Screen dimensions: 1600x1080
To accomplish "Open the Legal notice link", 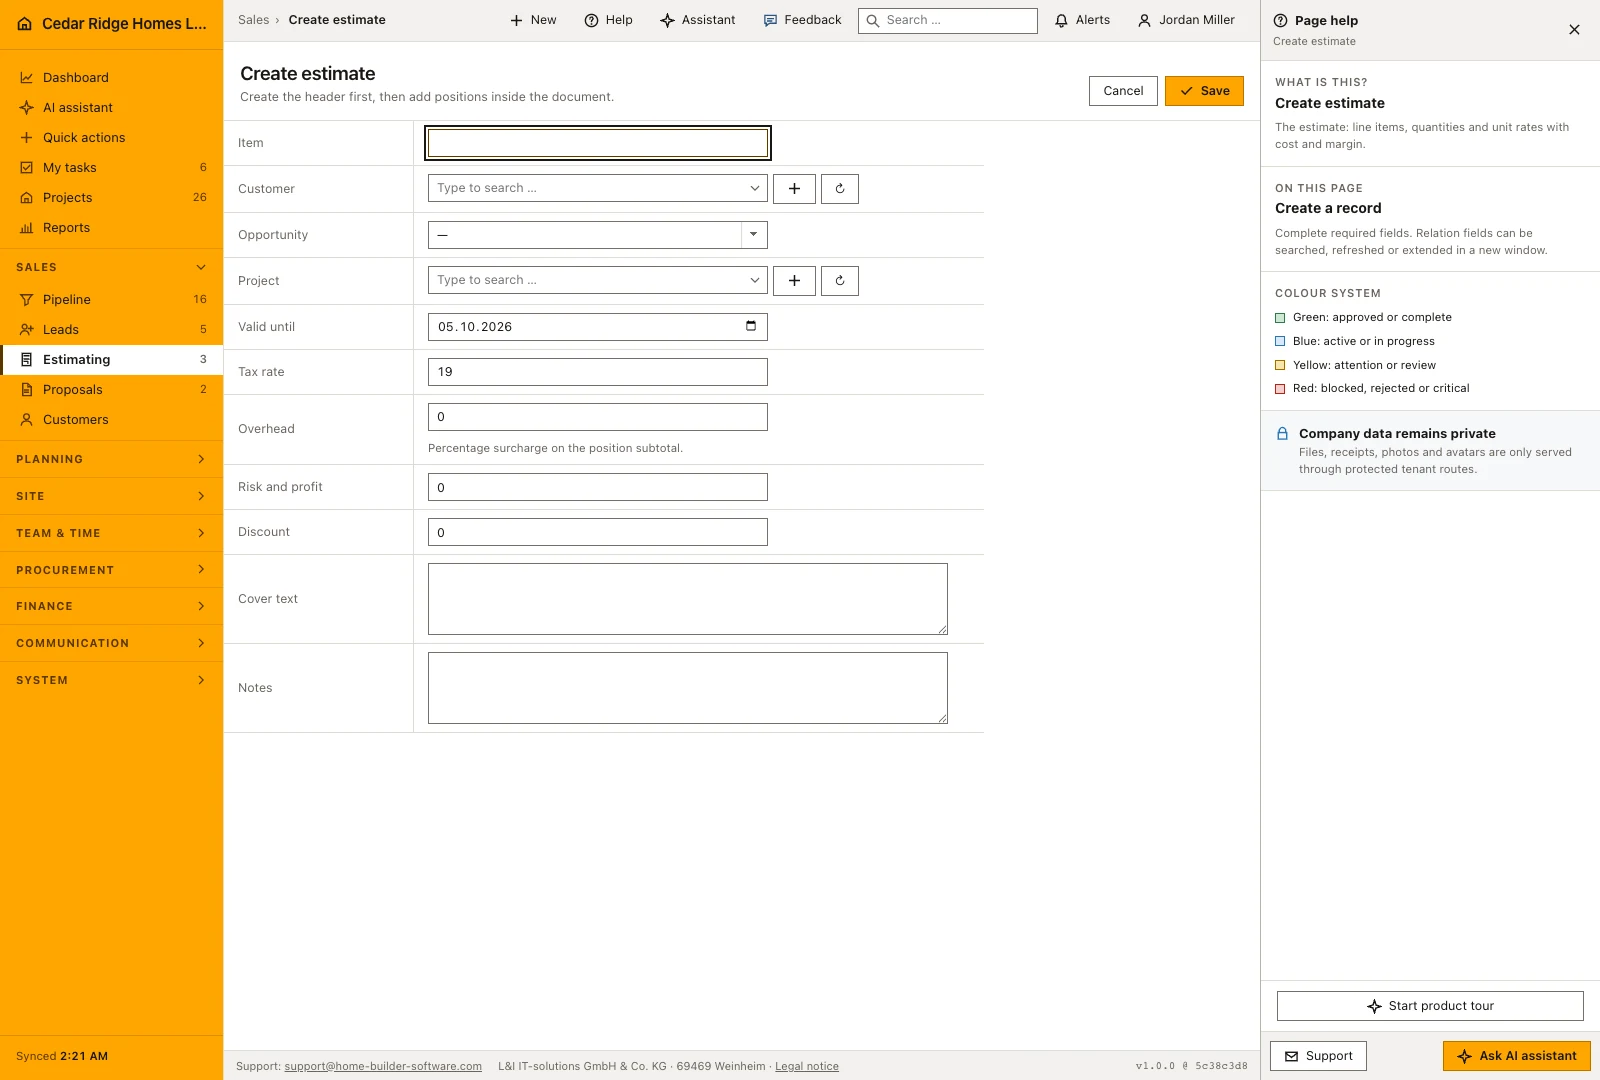I will (807, 1067).
